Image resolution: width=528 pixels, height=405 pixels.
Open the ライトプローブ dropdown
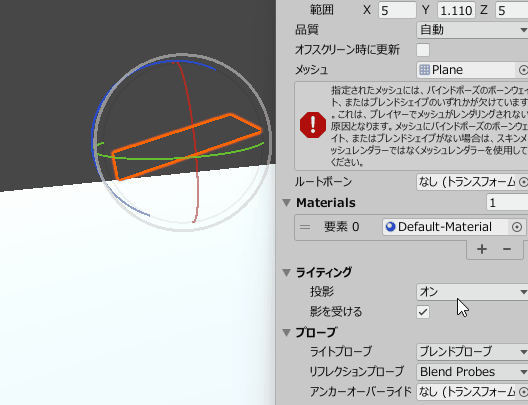(x=472, y=352)
